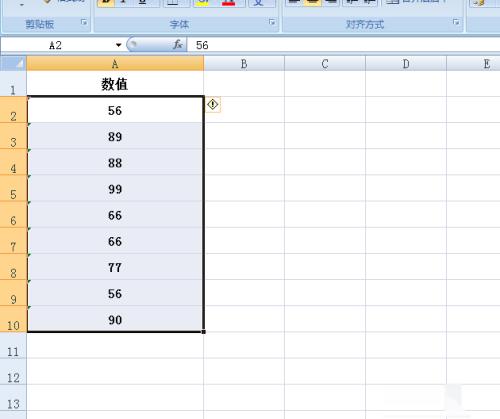
Task: Click the fx Insert Function button
Action: click(x=178, y=44)
